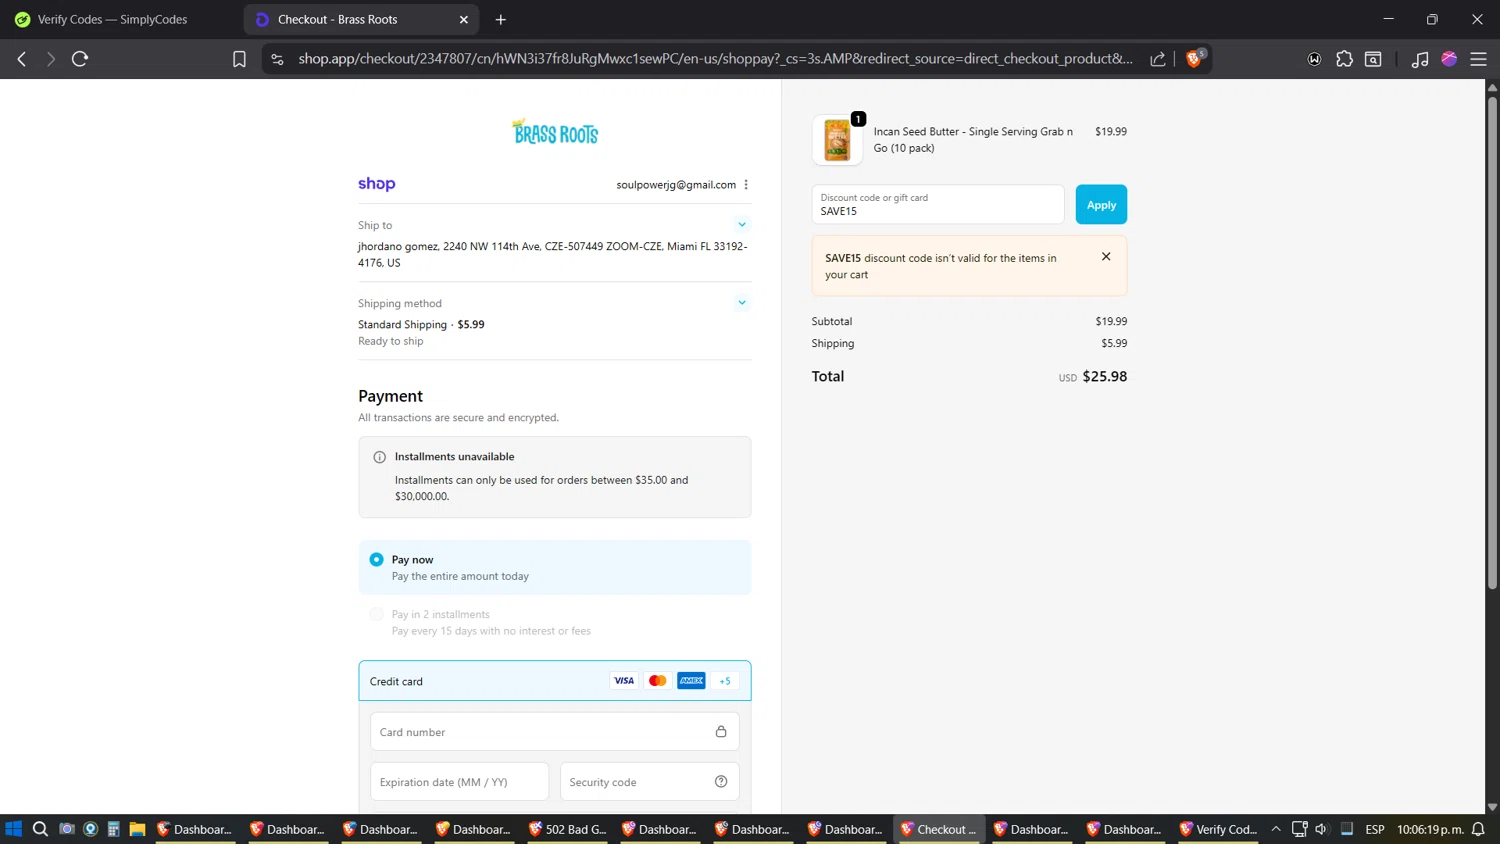Click the browser forward arrow
The width and height of the screenshot is (1500, 844).
(x=51, y=59)
